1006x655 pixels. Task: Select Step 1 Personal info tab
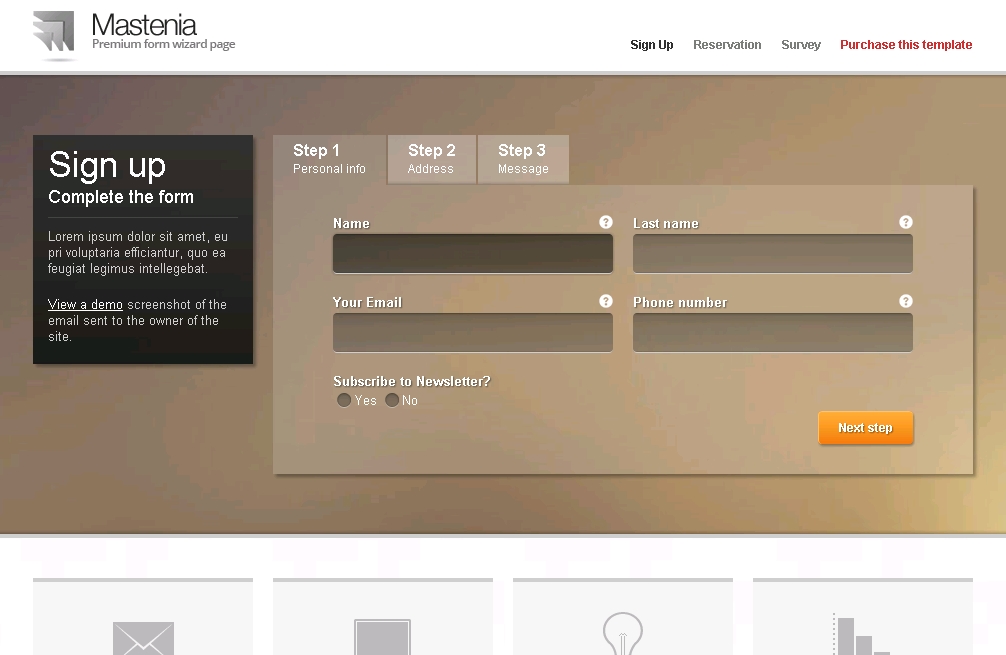click(x=329, y=159)
